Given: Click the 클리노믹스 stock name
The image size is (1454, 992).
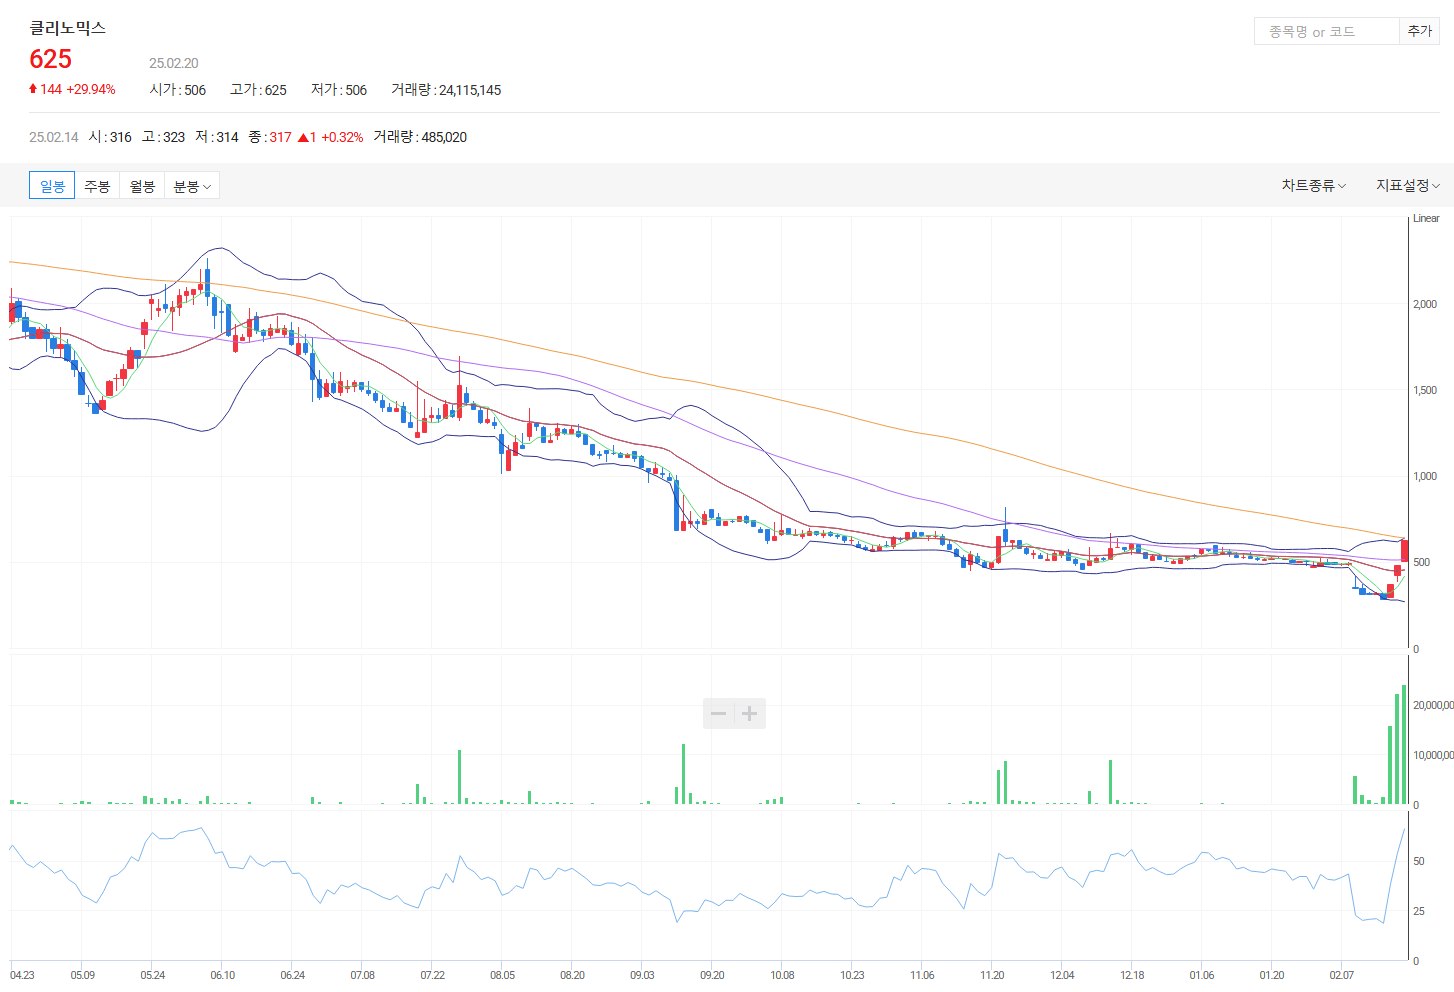Looking at the screenshot, I should (67, 28).
